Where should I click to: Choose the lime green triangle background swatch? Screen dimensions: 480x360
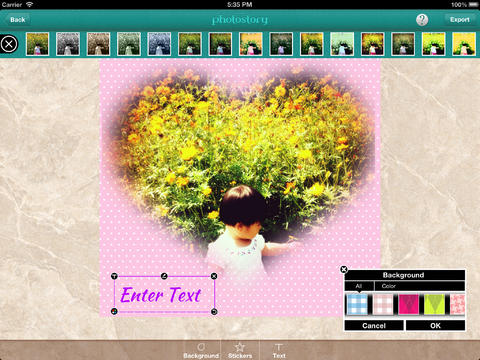click(x=434, y=304)
